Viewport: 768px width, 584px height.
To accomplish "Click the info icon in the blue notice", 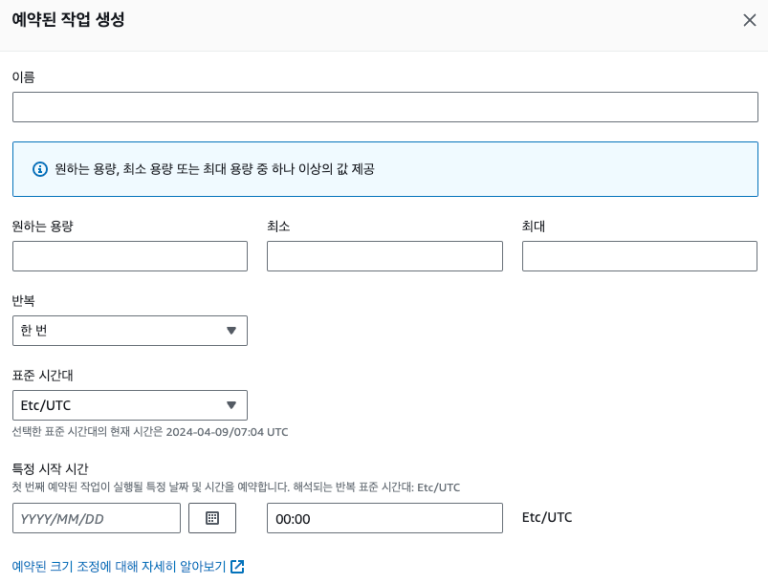I will click(40, 169).
